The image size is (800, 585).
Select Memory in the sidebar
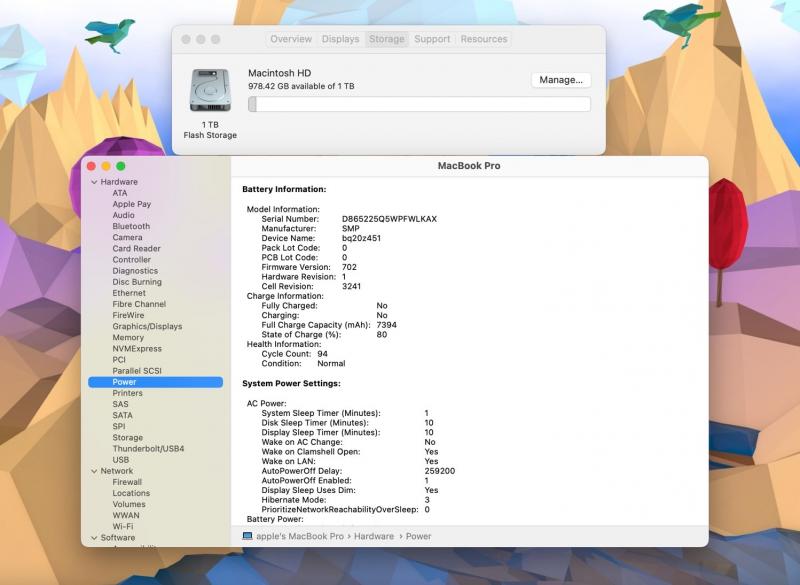tap(128, 338)
